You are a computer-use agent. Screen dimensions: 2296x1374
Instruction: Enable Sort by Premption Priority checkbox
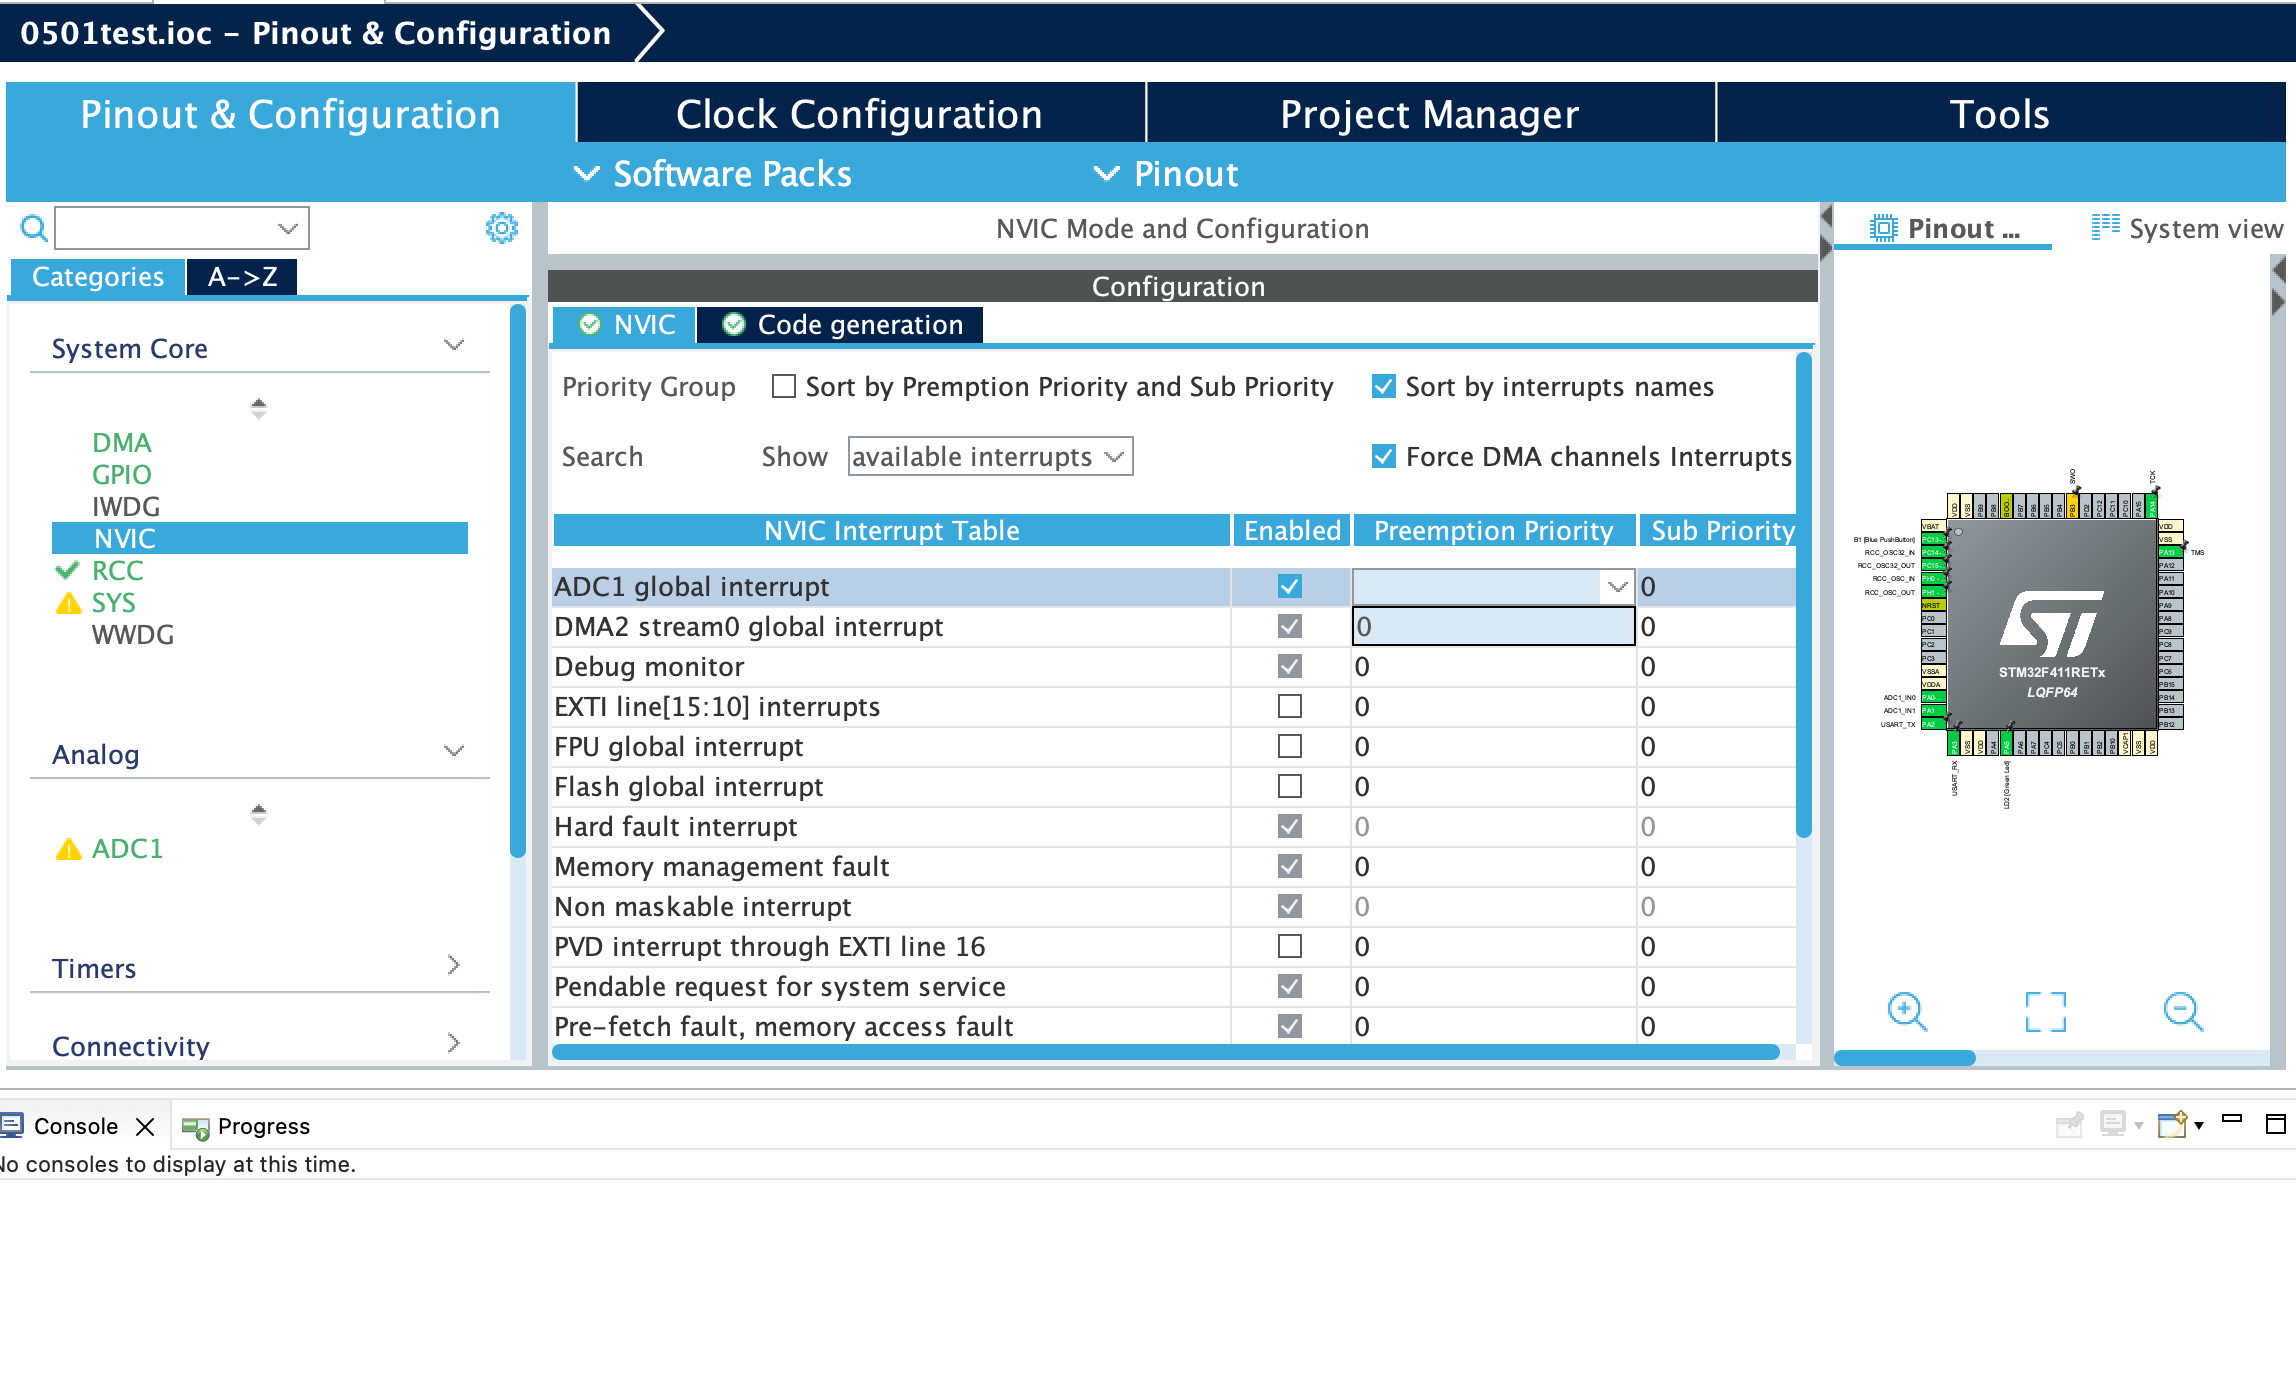click(x=784, y=386)
